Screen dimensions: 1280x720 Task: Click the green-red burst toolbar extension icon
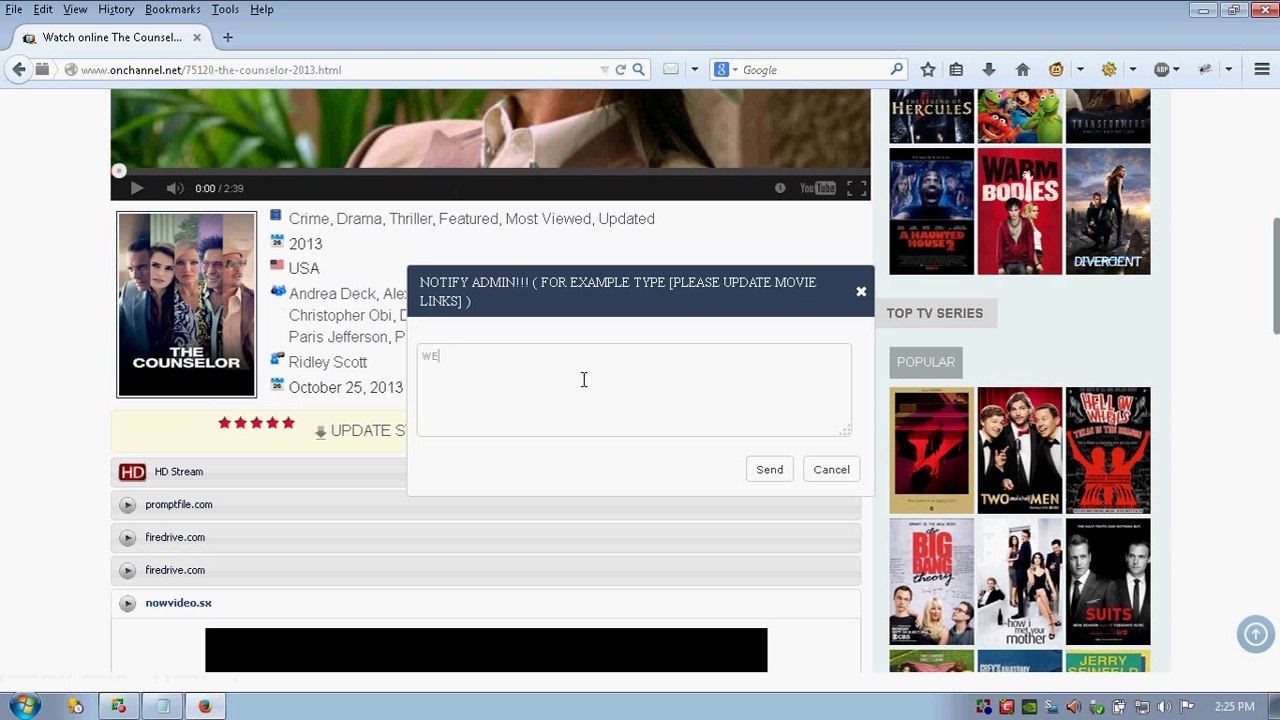pos(1109,69)
